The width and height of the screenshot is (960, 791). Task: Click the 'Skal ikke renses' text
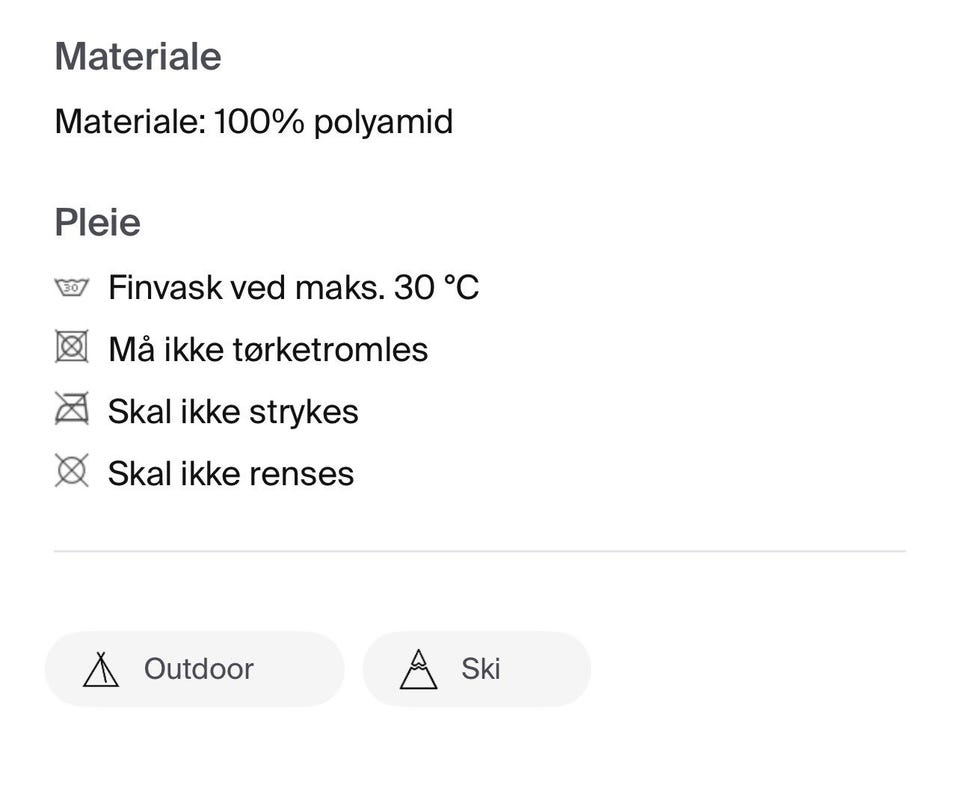231,473
